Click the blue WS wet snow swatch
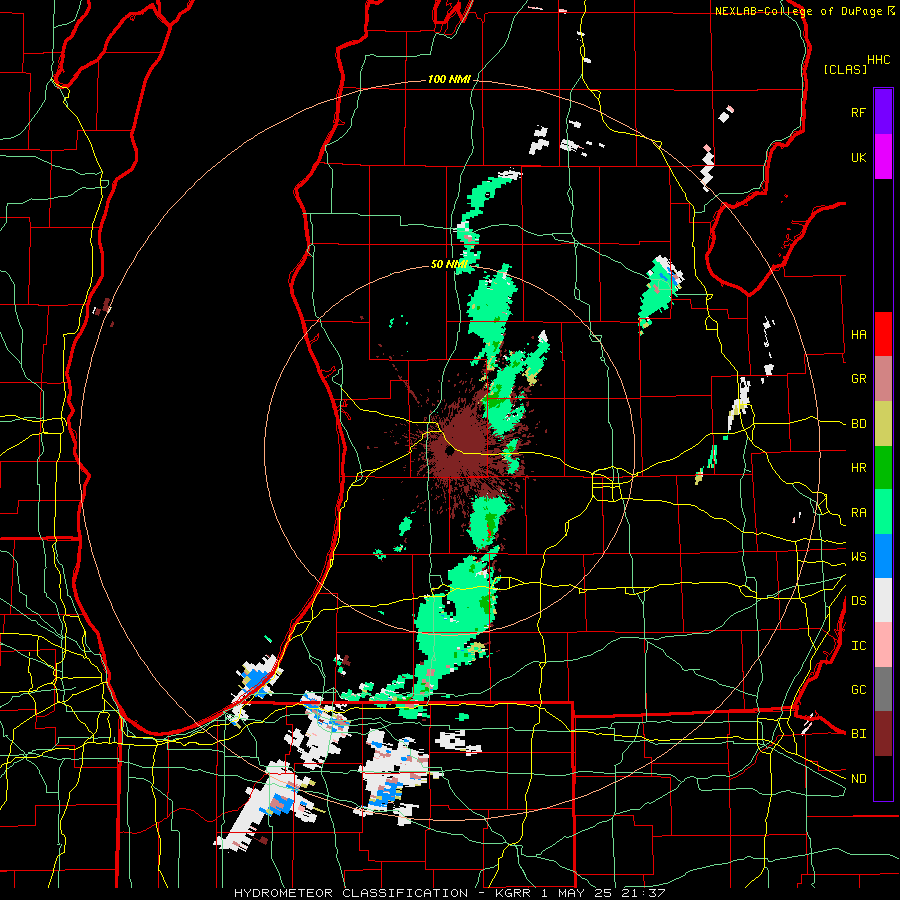The image size is (900, 900). coord(883,556)
